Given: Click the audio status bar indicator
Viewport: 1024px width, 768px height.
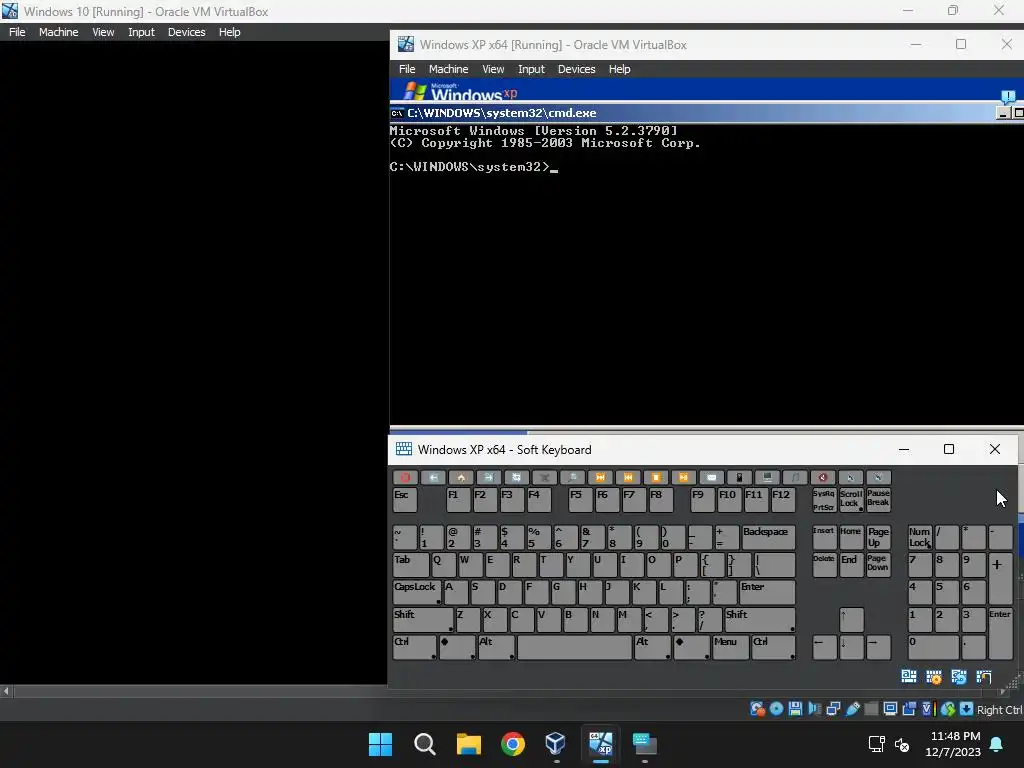Looking at the screenshot, I should tap(814, 709).
